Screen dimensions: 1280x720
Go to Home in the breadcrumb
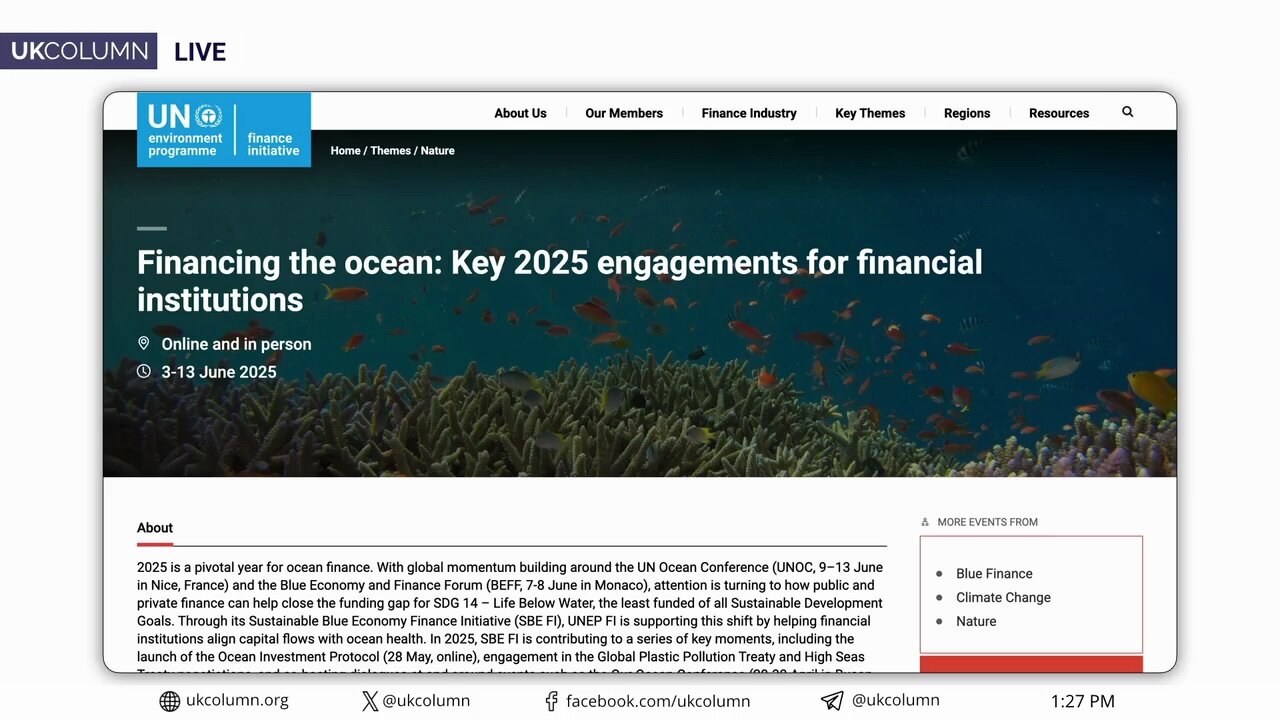pyautogui.click(x=345, y=151)
